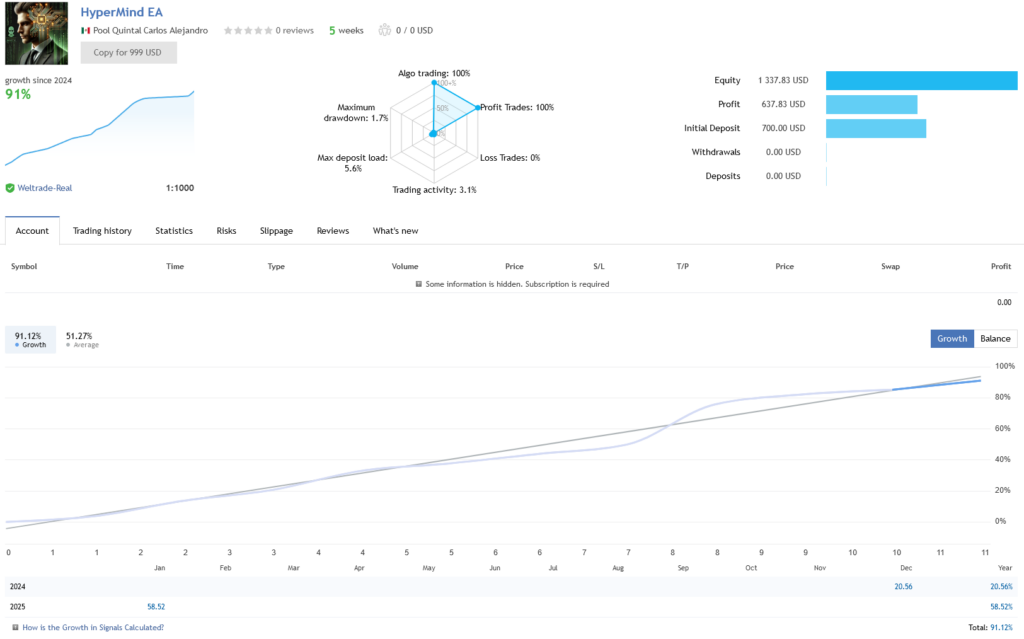Click the Profit column header
The height and width of the screenshot is (639, 1024).
pos(1000,267)
